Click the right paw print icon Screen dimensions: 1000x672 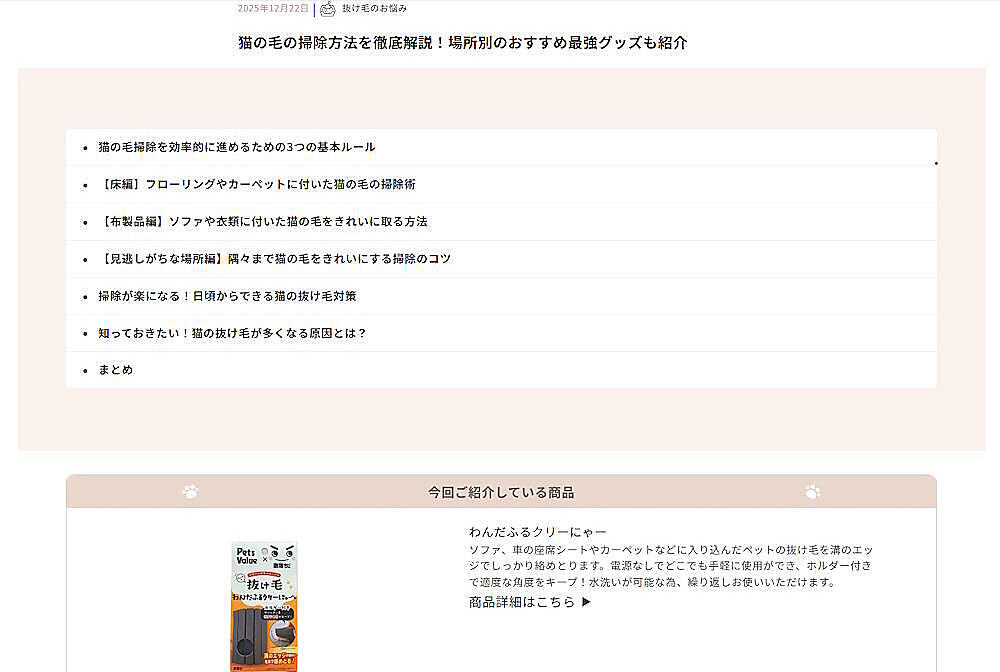point(812,492)
